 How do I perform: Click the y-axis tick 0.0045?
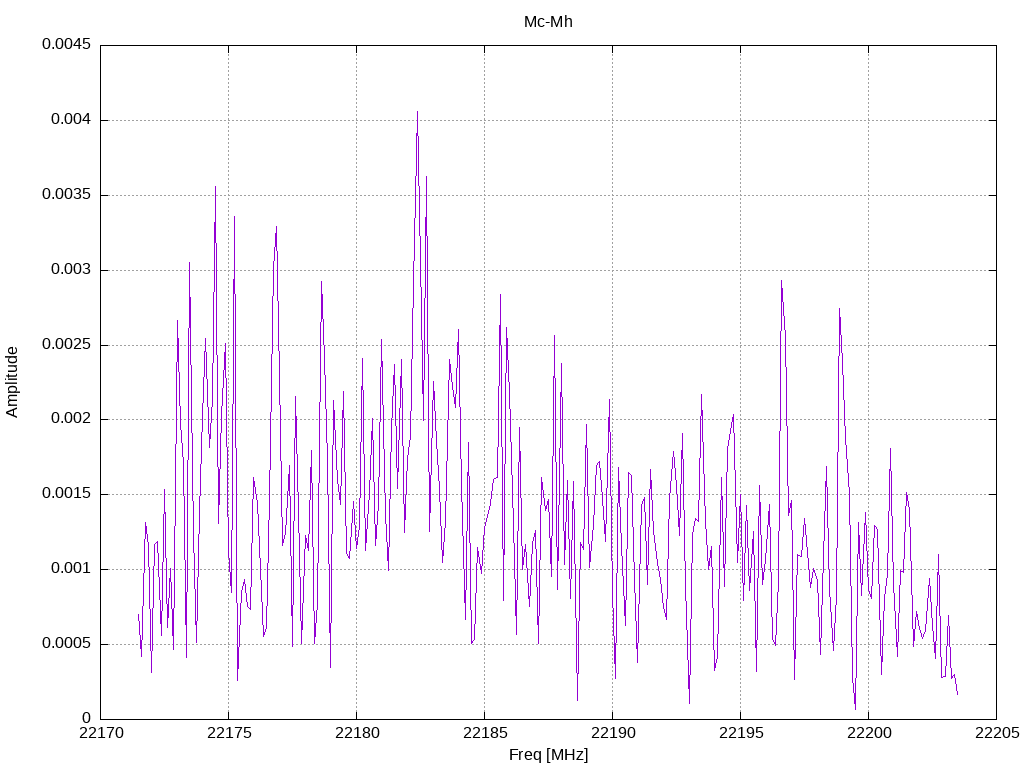click(66, 44)
